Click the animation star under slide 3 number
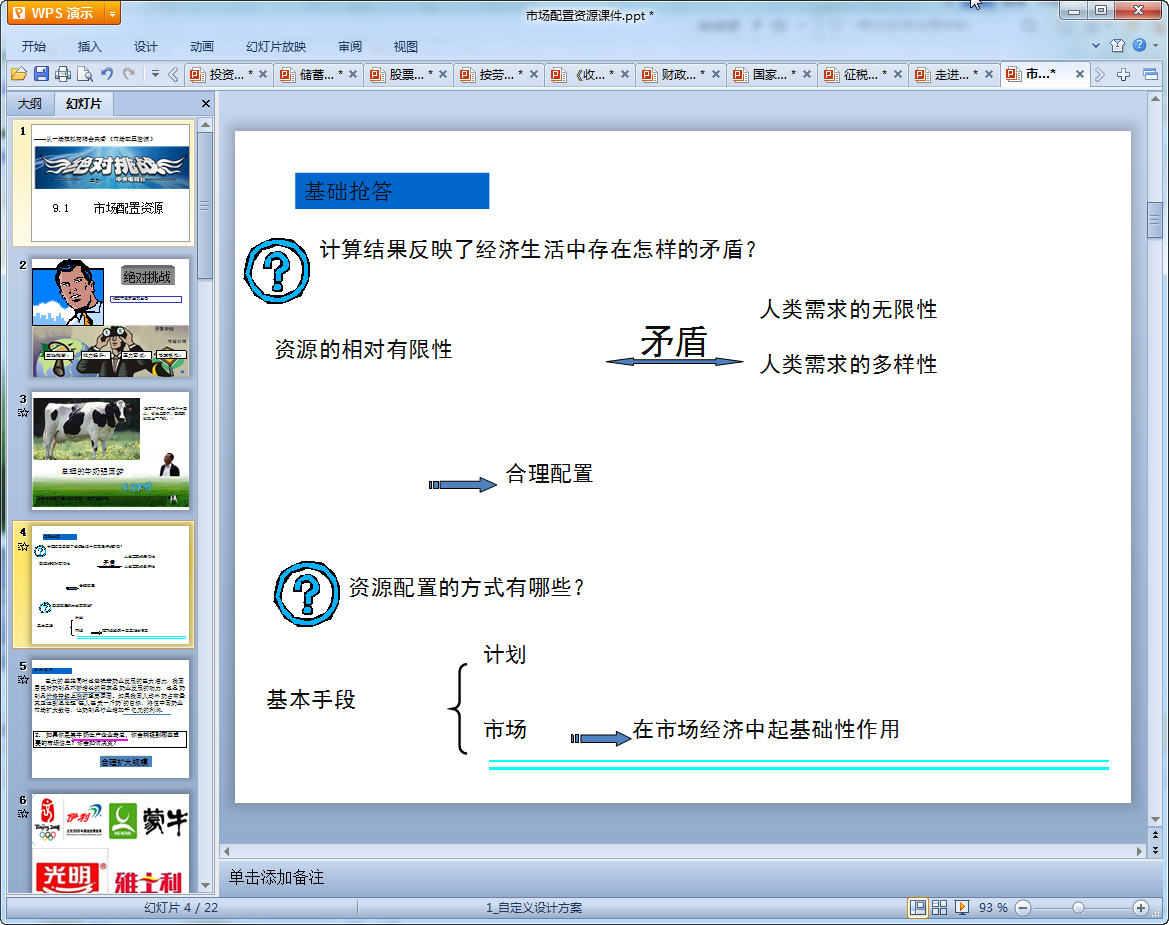 coord(23,412)
